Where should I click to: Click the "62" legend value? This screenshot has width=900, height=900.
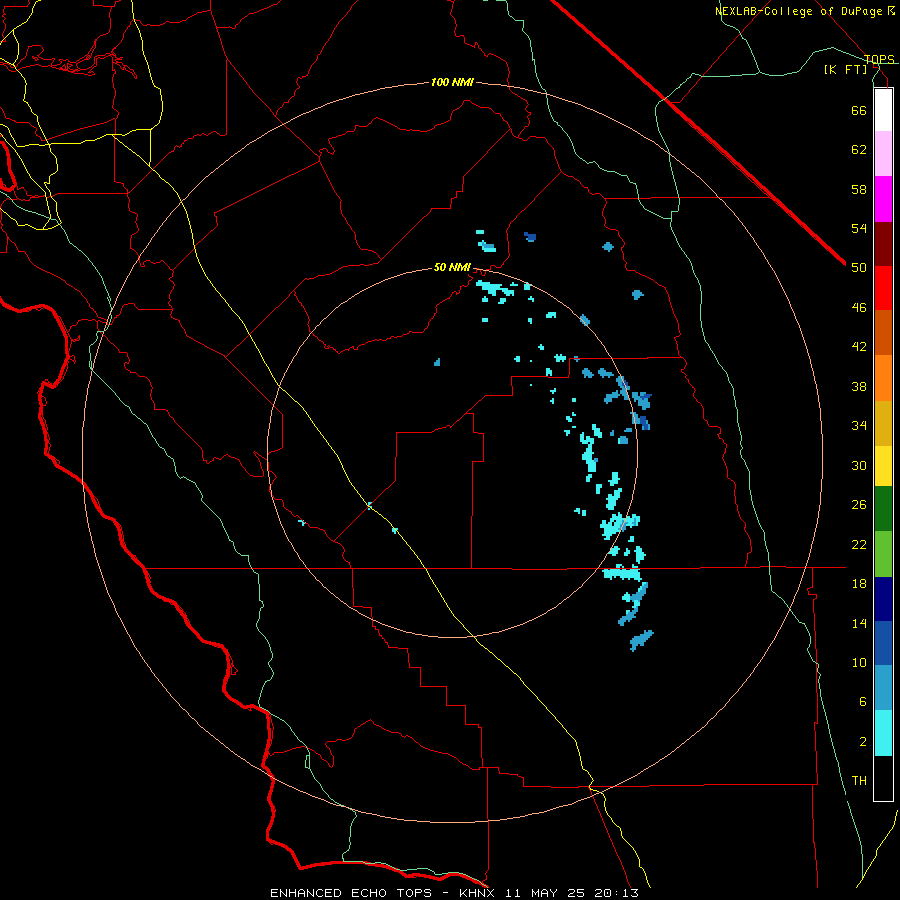click(859, 150)
